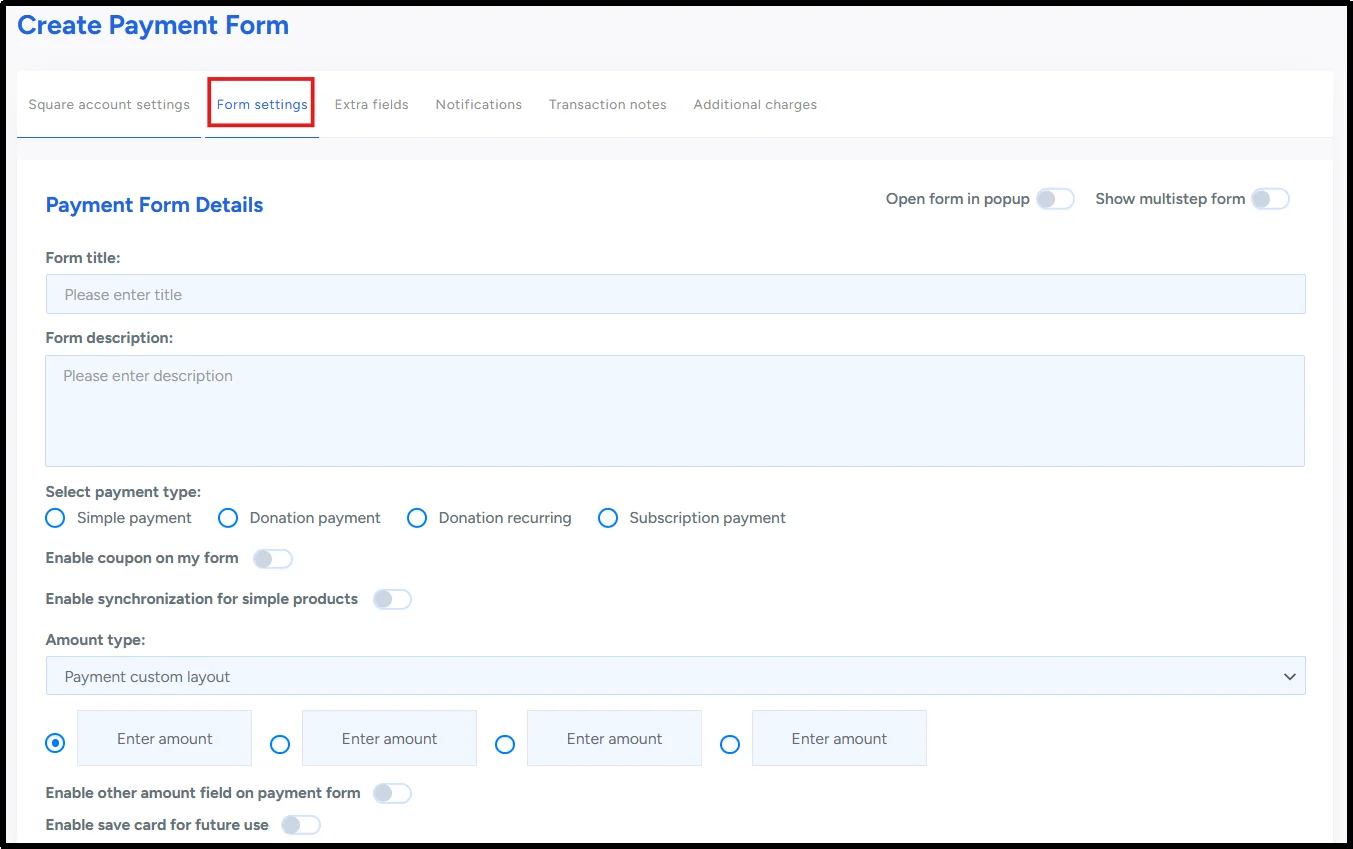Viewport: 1353px width, 849px height.
Task: Switch to Additional charges tab
Action: coord(755,104)
